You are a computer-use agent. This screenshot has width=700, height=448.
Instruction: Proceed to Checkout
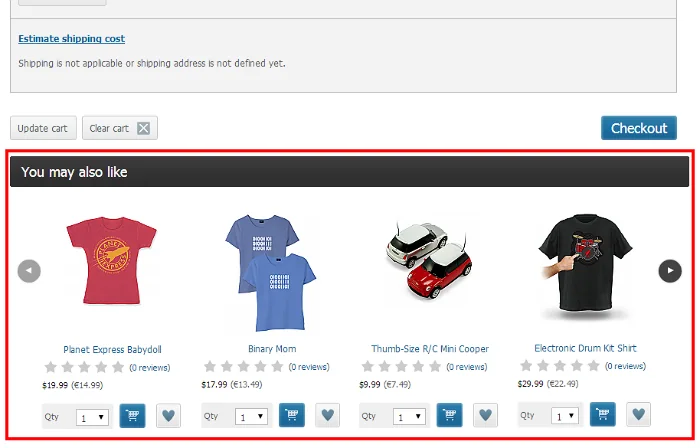(639, 128)
